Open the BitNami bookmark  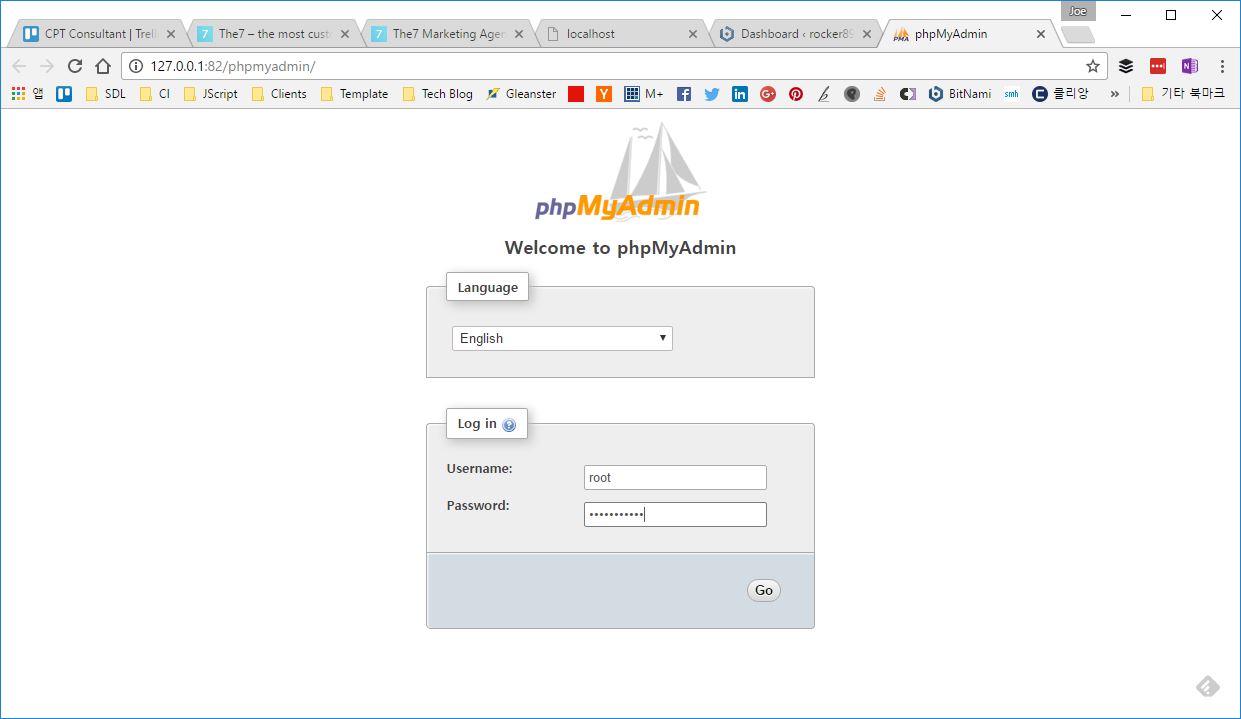960,94
